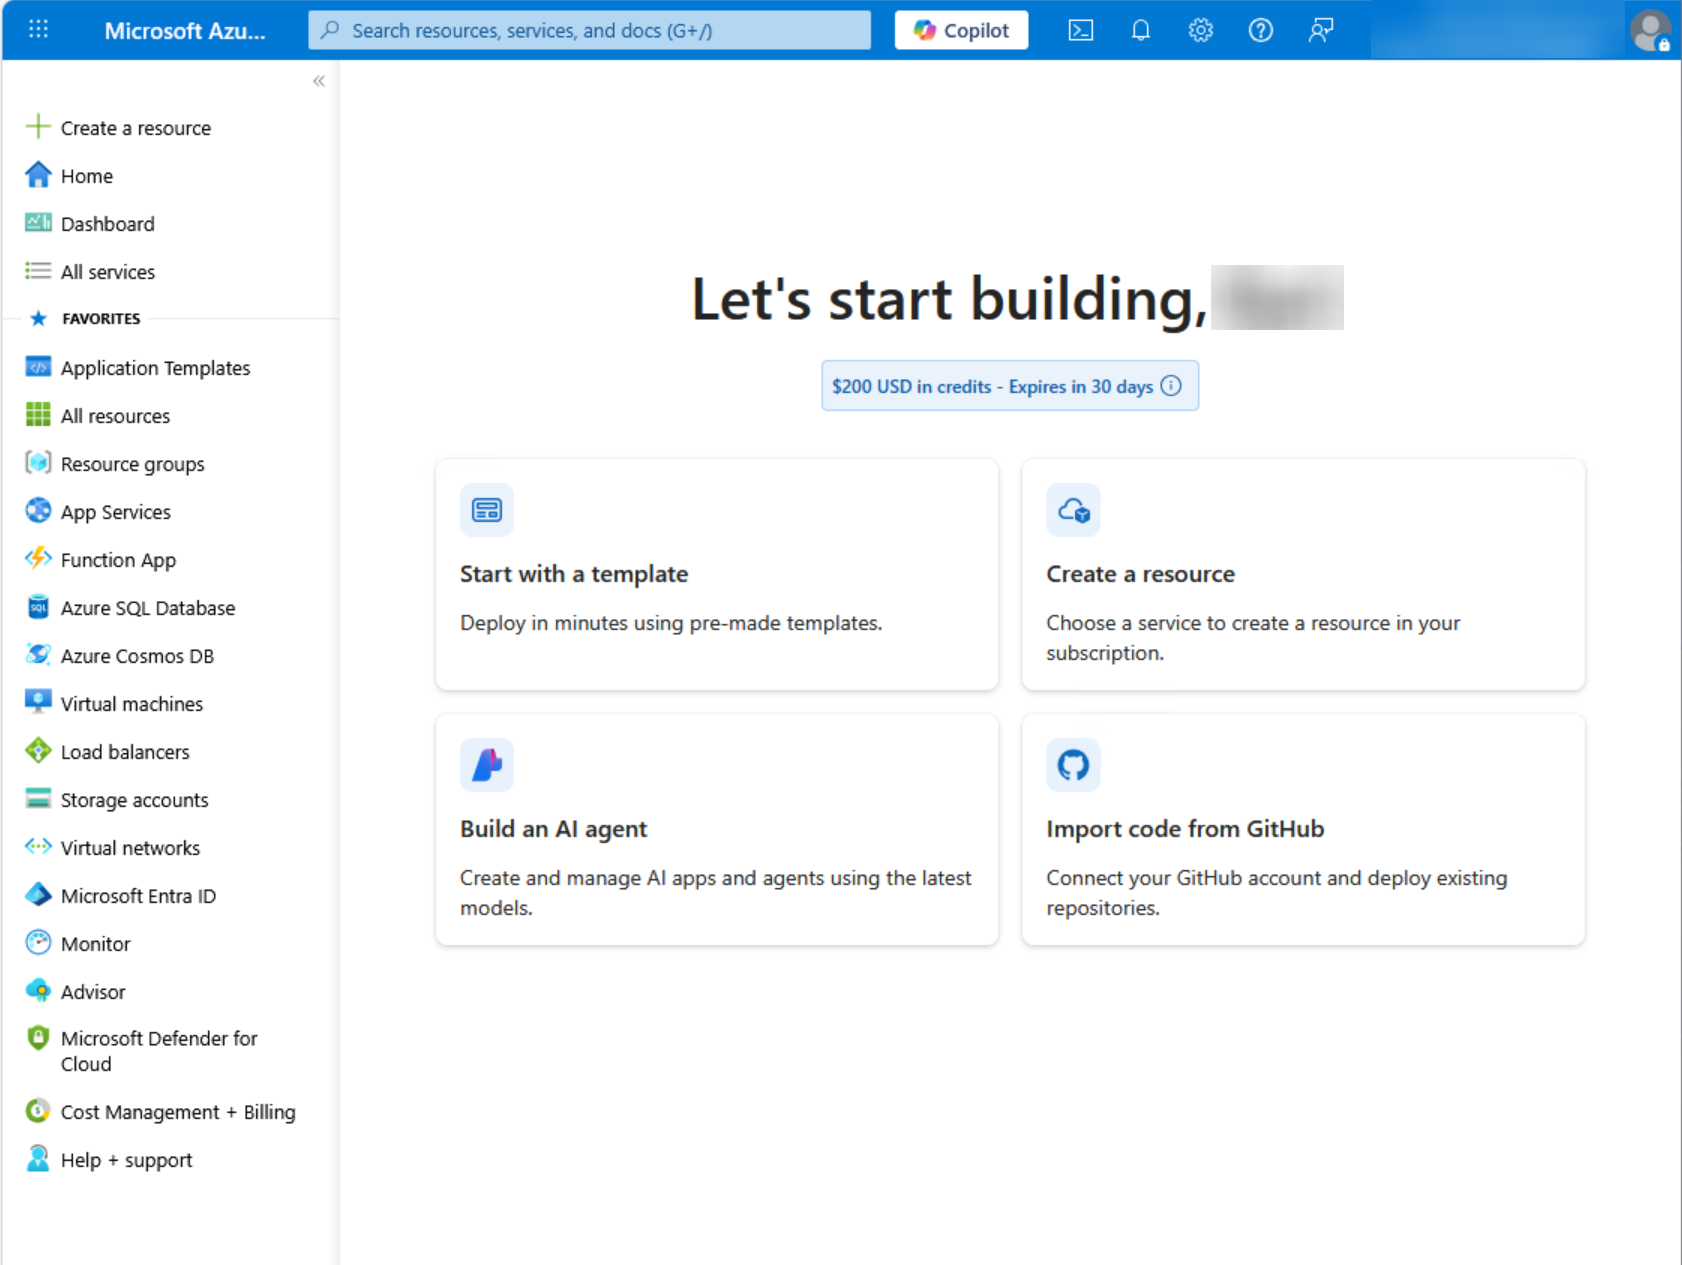Open Virtual machines label
Viewport: 1682px width, 1265px height.
click(x=132, y=704)
